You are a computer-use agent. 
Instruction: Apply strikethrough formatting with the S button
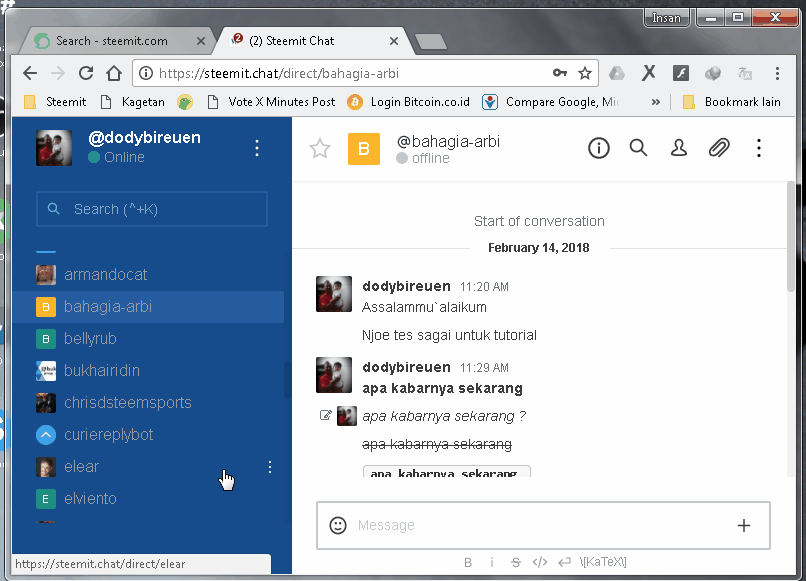(x=516, y=562)
